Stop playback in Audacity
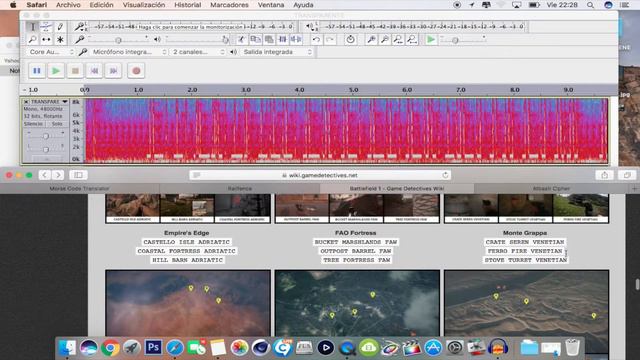The height and width of the screenshot is (360, 640). [75, 71]
